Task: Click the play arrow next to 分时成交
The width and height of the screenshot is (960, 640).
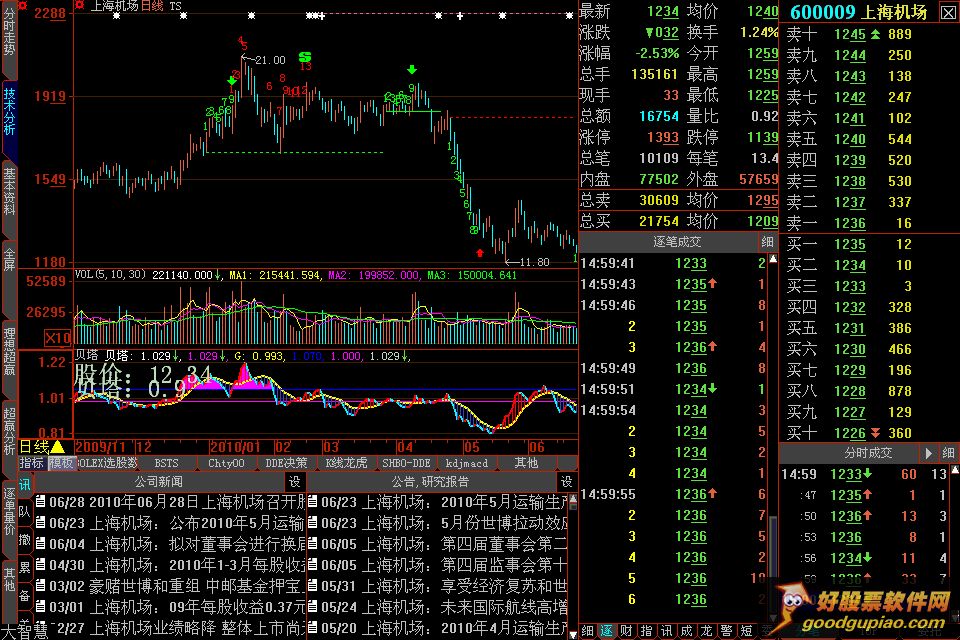Action: pyautogui.click(x=928, y=453)
